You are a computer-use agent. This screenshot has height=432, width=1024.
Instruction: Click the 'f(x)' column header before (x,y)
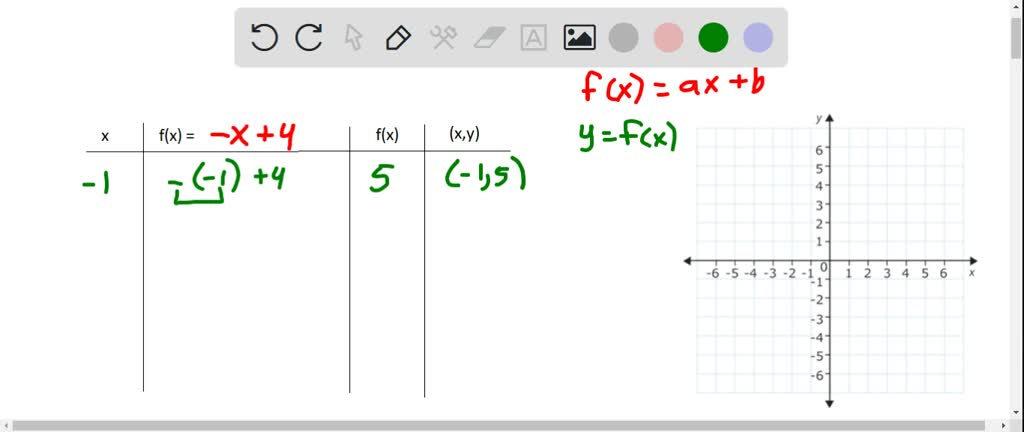[x=387, y=135]
